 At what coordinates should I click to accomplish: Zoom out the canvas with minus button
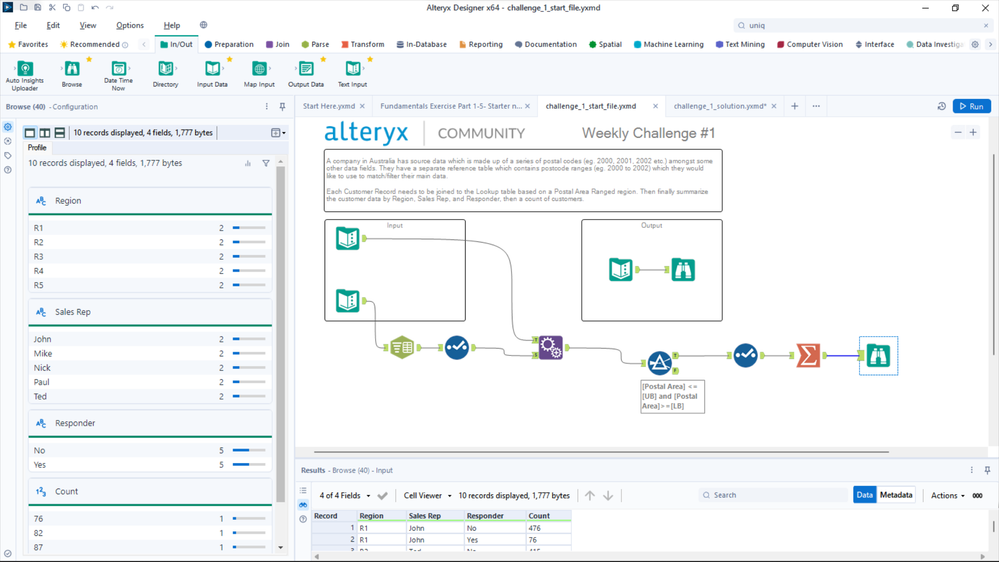tap(958, 133)
